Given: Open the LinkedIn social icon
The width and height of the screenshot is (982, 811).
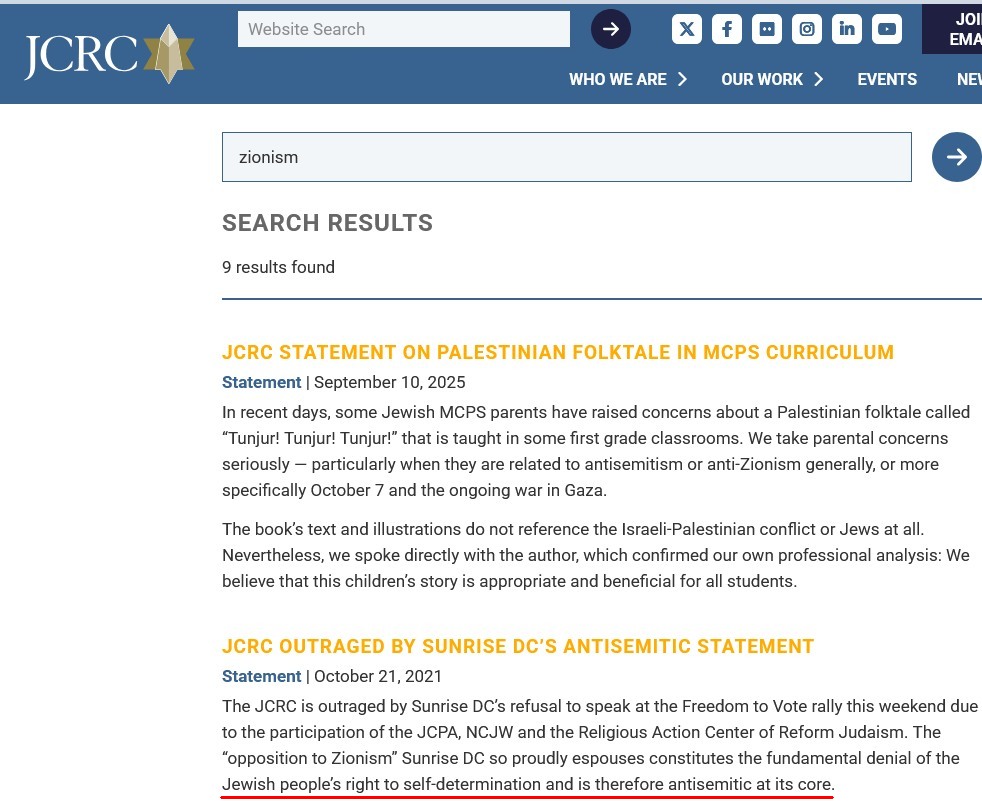Looking at the screenshot, I should click(847, 29).
